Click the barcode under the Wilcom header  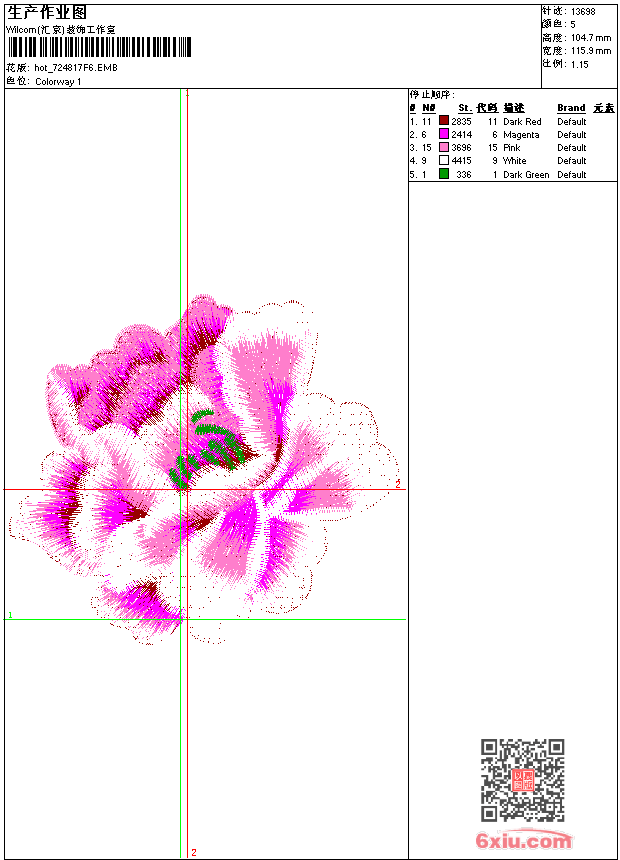pos(98,48)
